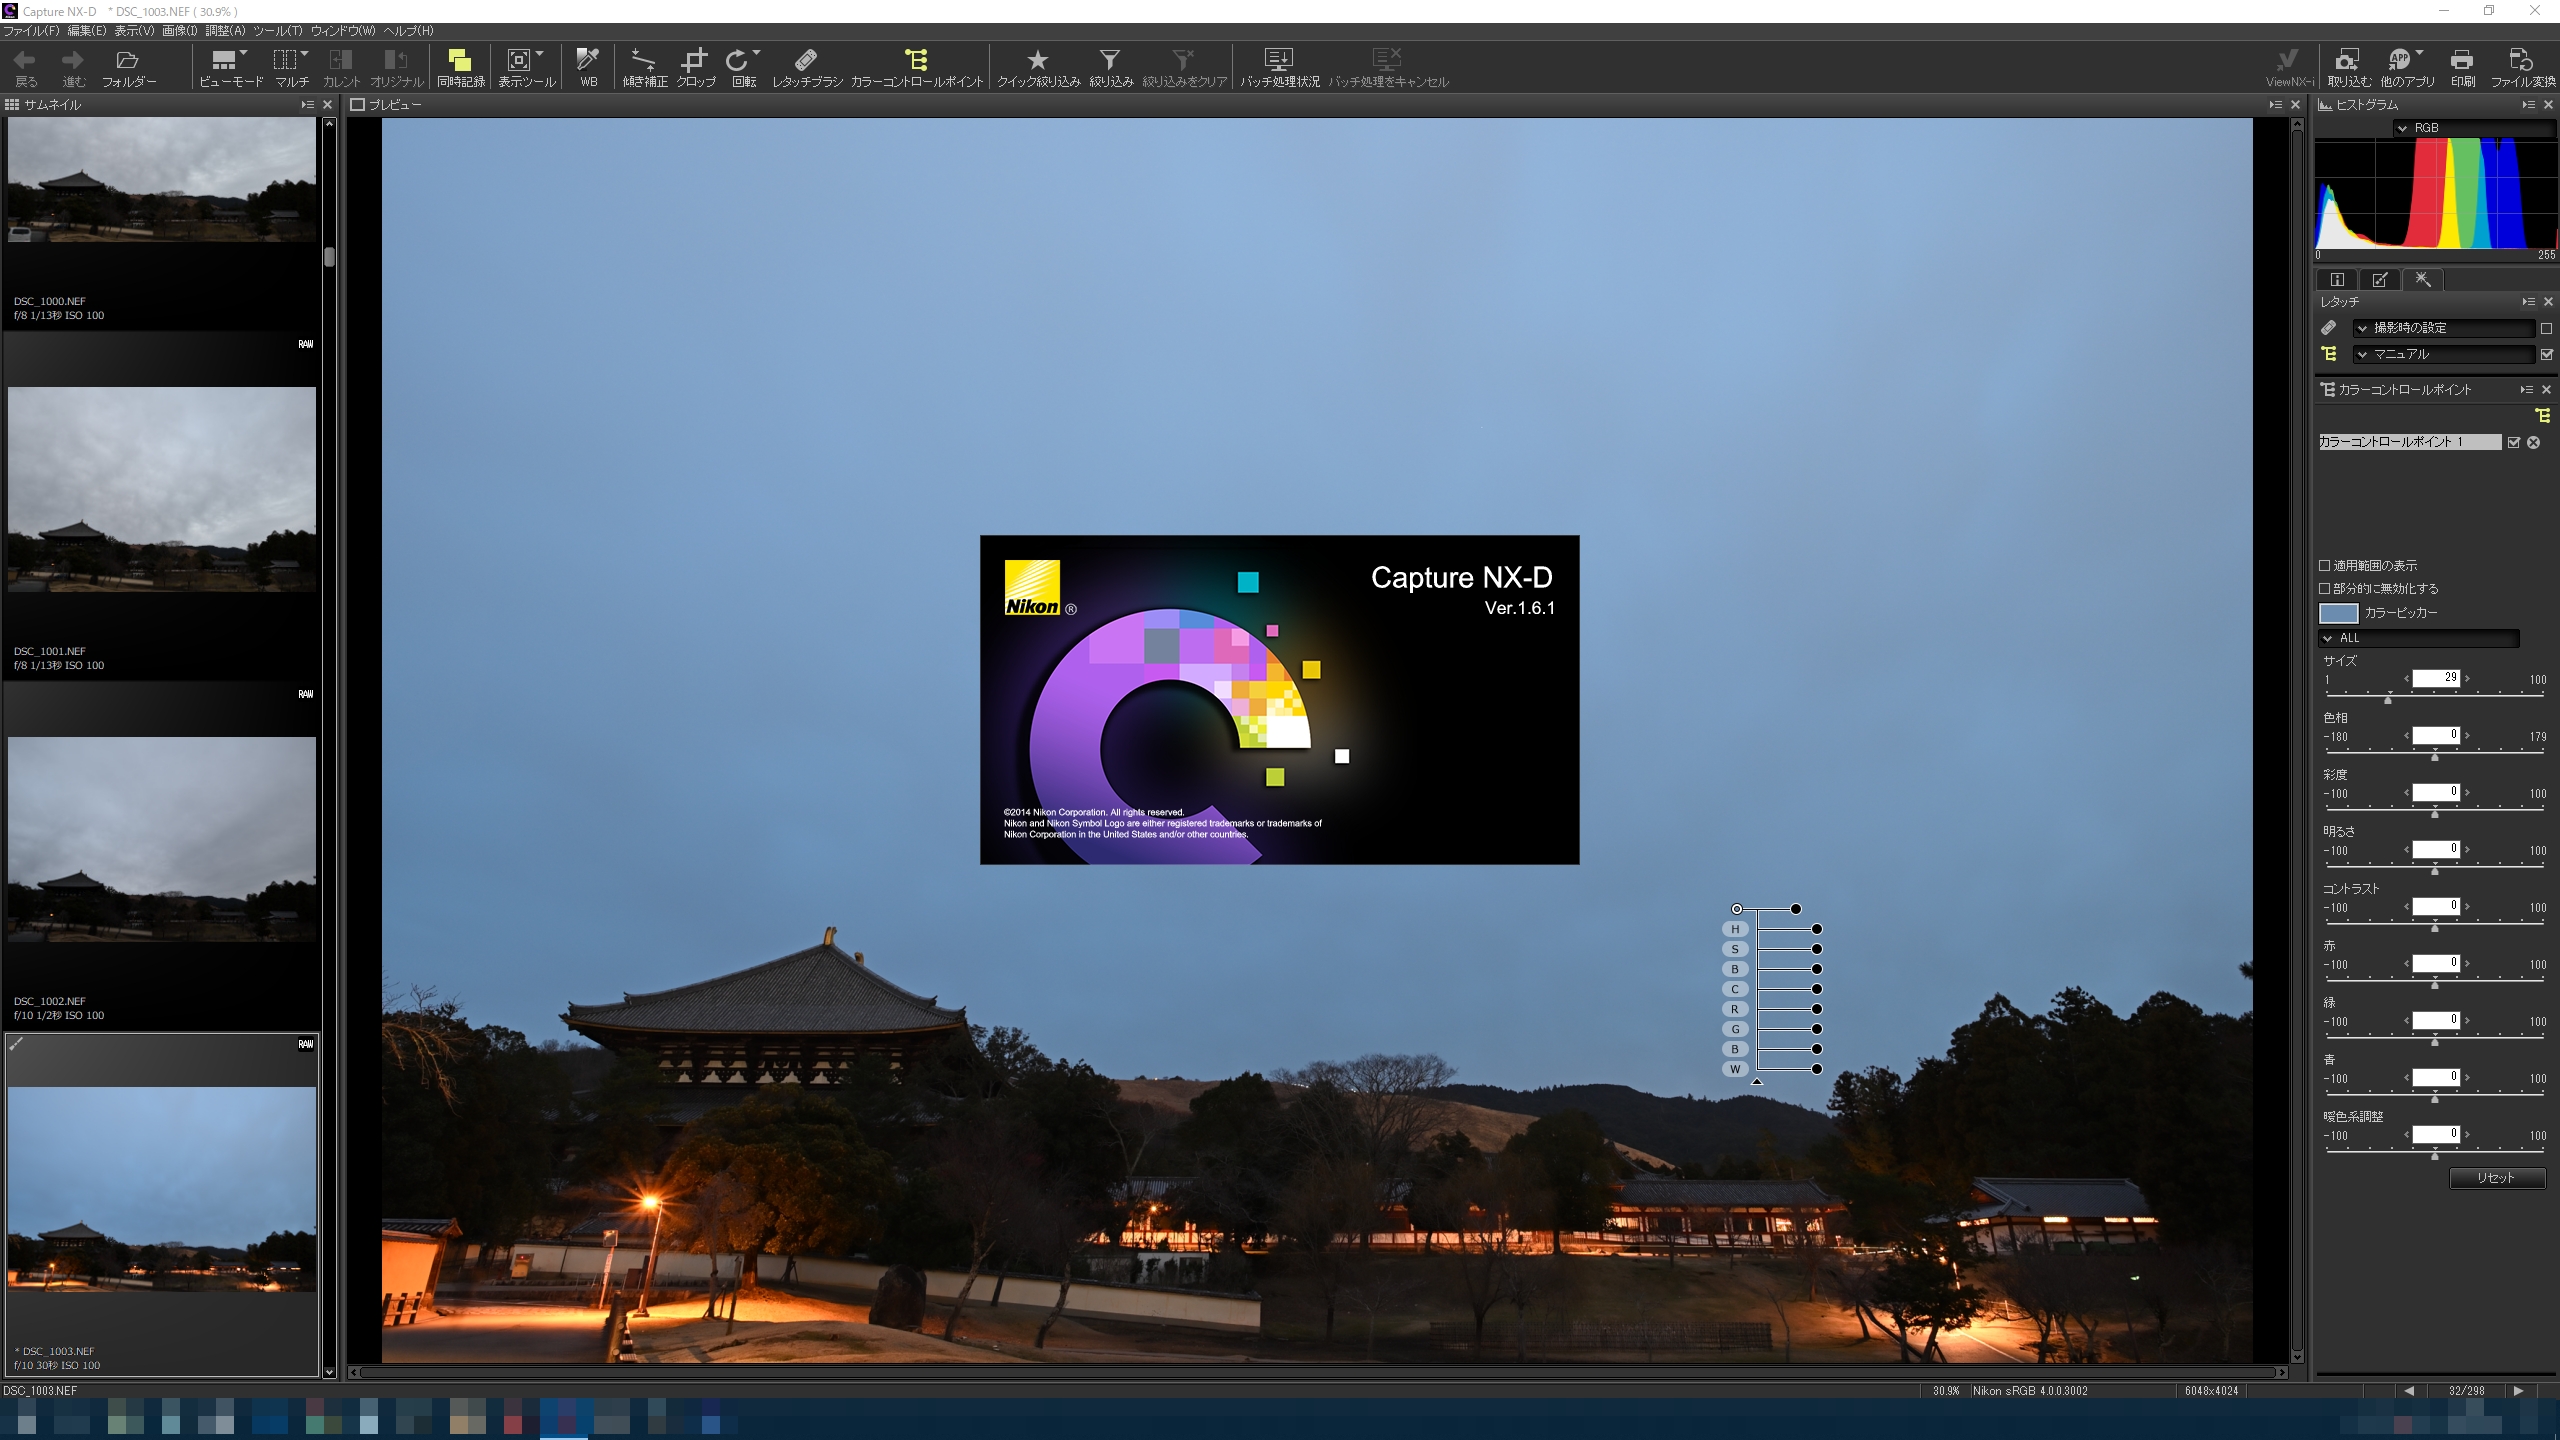Click the カラーコントロールポイント 1 name field
2560x1440 pixels.
[2410, 442]
